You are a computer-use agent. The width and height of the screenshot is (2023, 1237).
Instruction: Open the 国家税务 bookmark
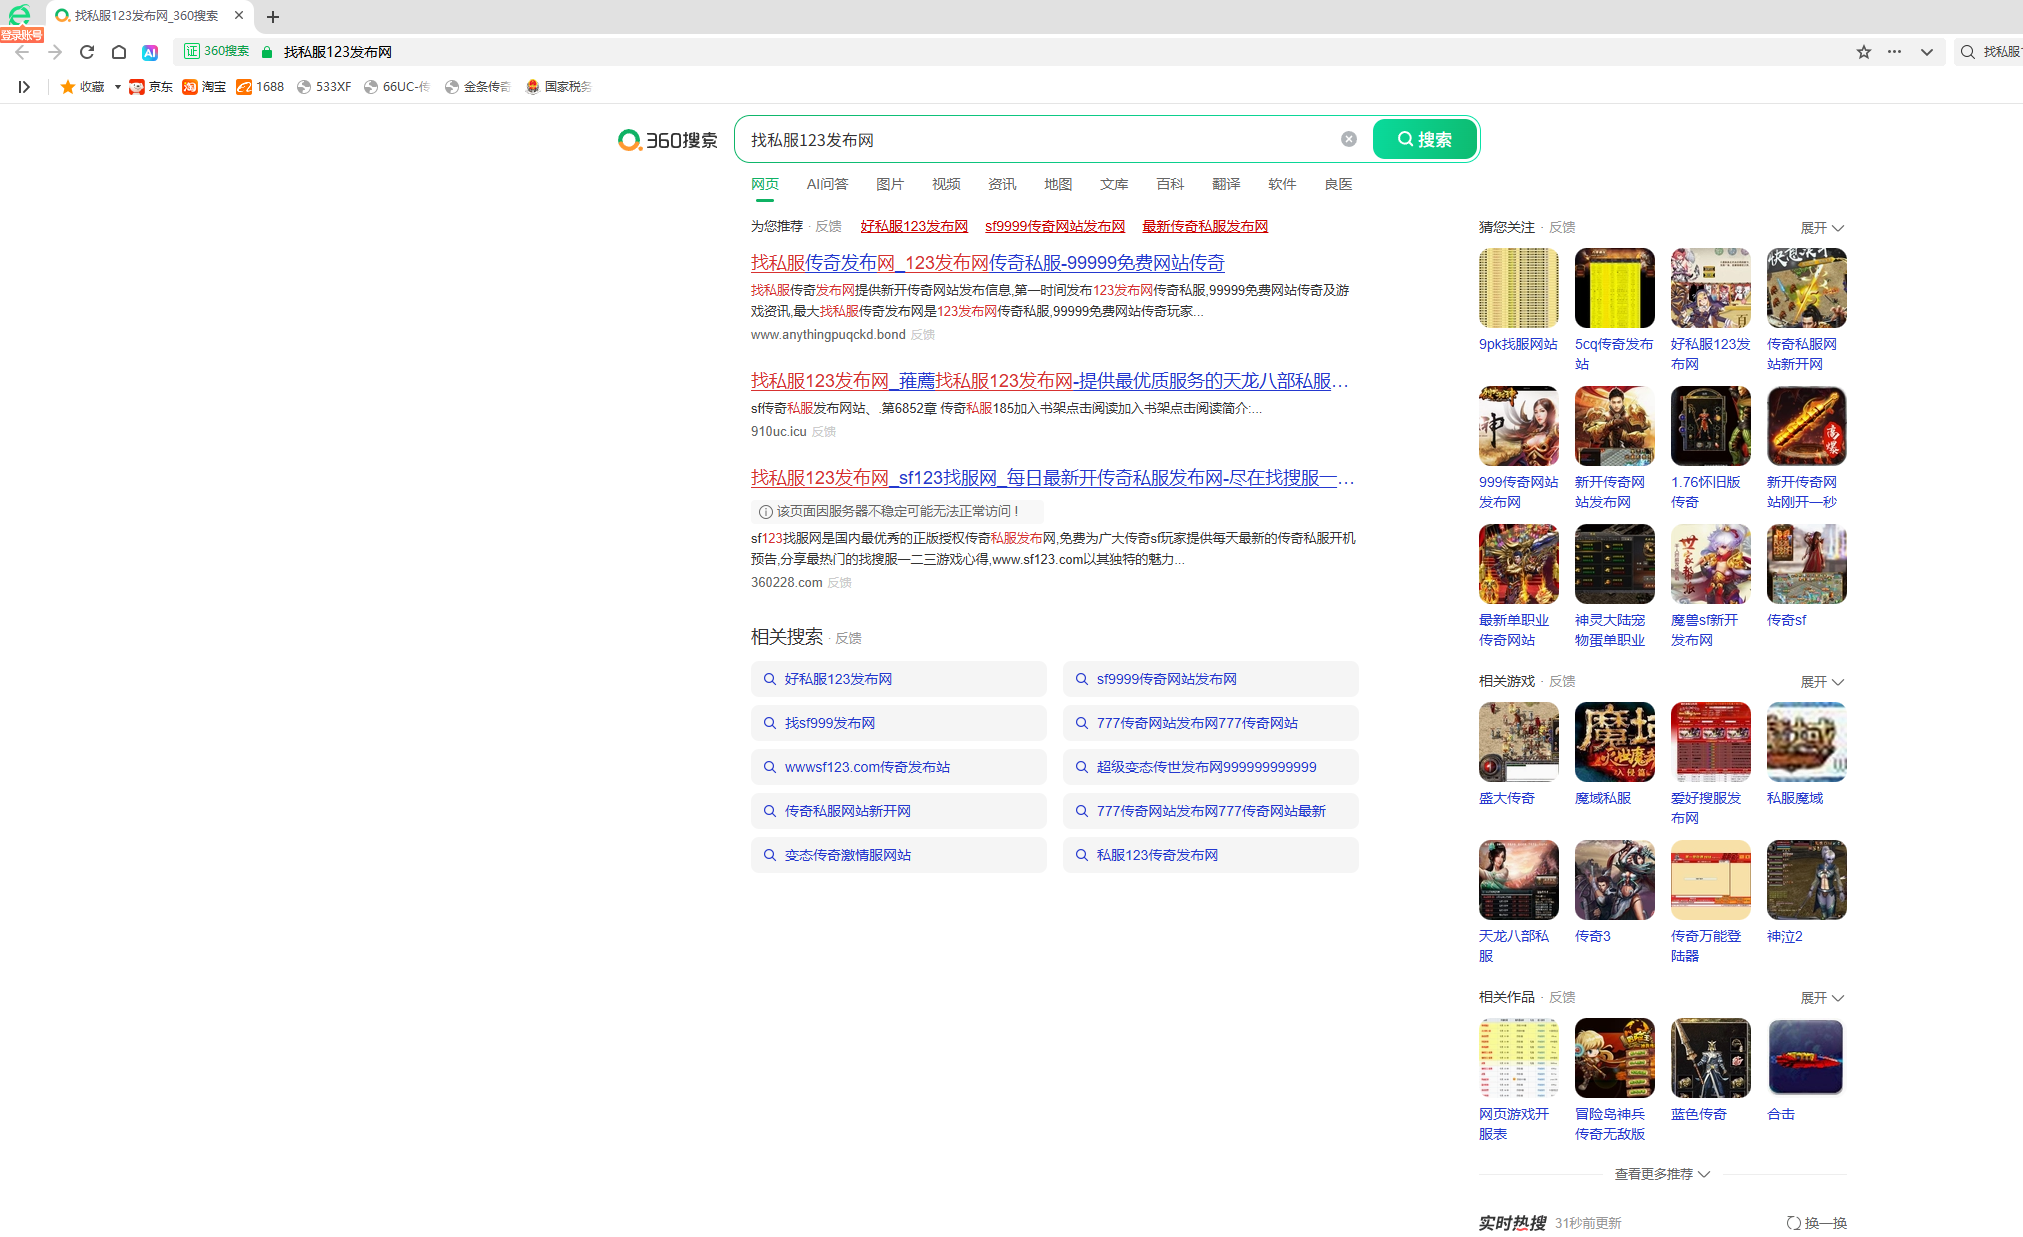[558, 87]
